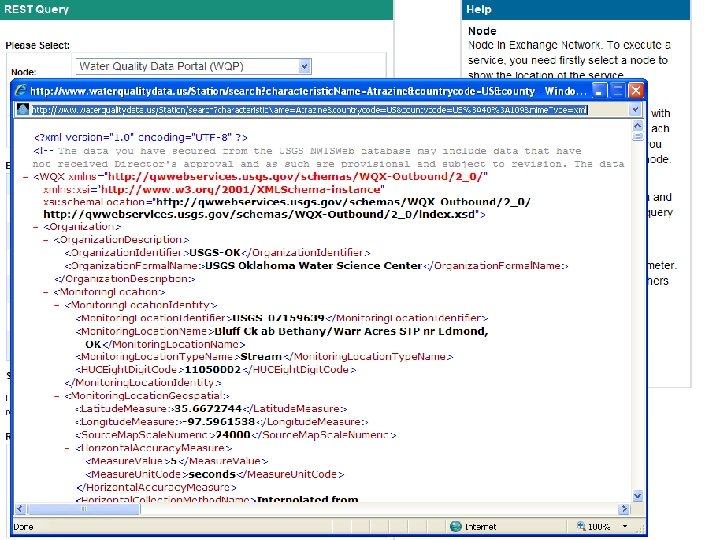Minimize the waterqualitydata popup window
This screenshot has height=540, width=720.
[599, 90]
